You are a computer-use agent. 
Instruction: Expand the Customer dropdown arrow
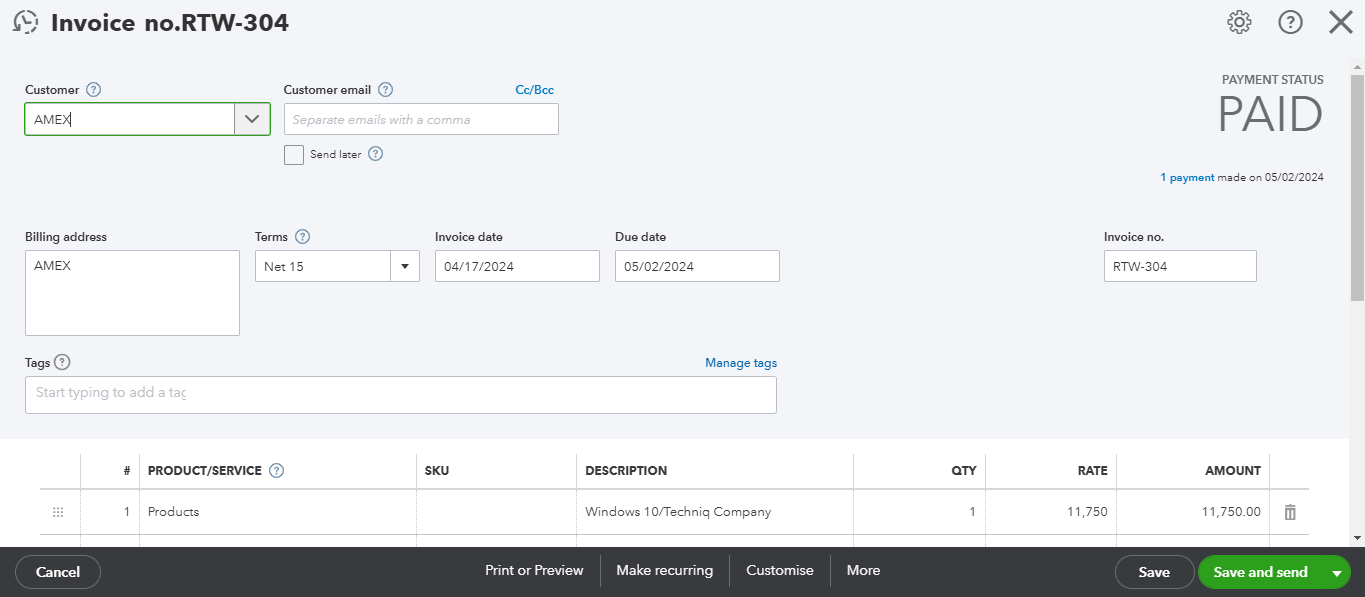coord(252,119)
